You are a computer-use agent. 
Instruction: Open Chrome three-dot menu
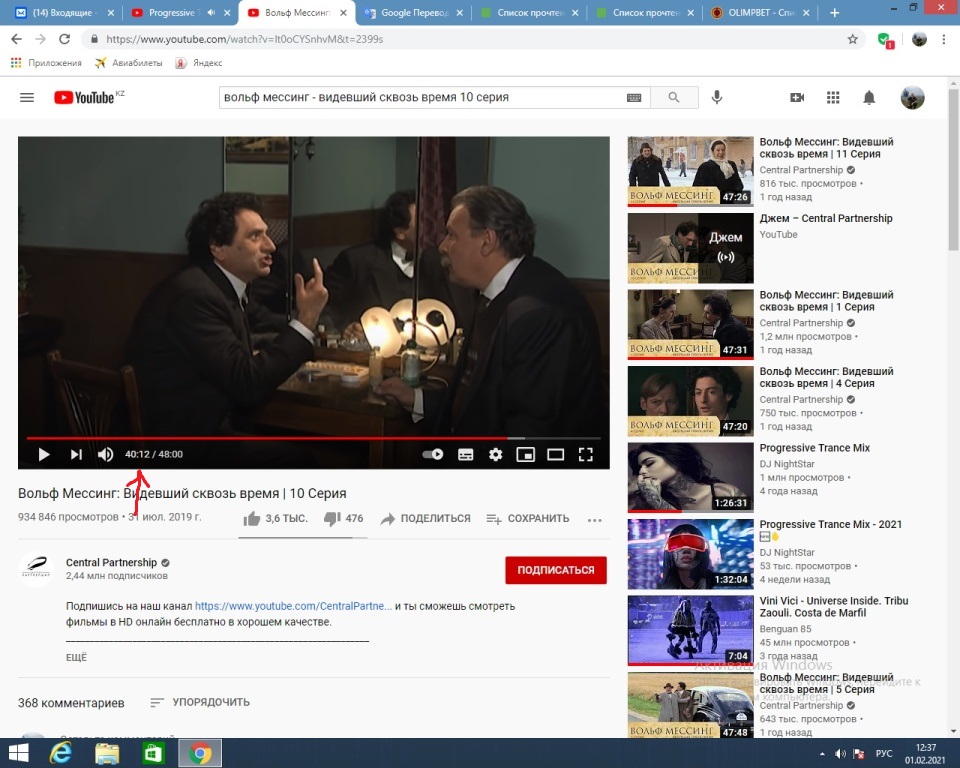coord(943,39)
